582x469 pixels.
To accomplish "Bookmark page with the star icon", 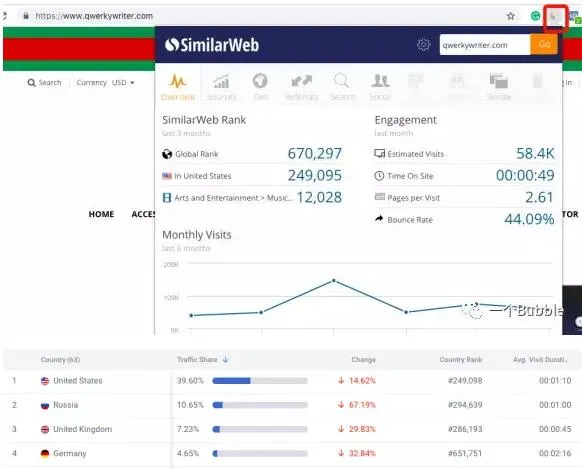I will [x=511, y=16].
